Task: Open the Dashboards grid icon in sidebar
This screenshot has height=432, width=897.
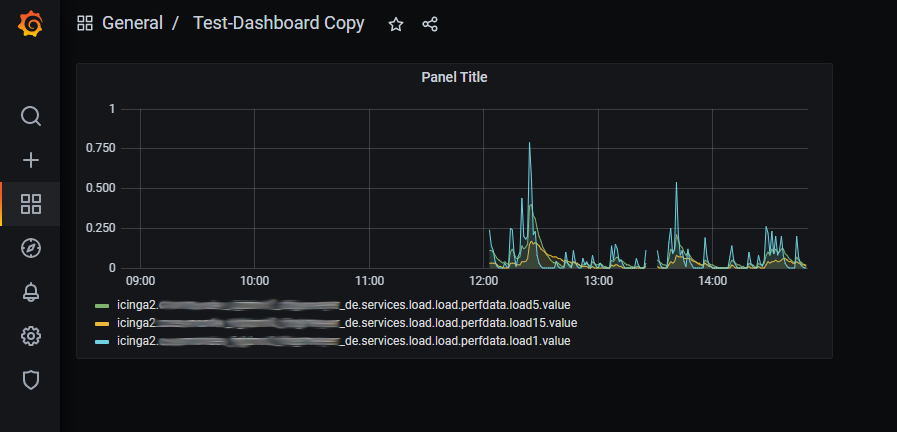Action: 31,204
